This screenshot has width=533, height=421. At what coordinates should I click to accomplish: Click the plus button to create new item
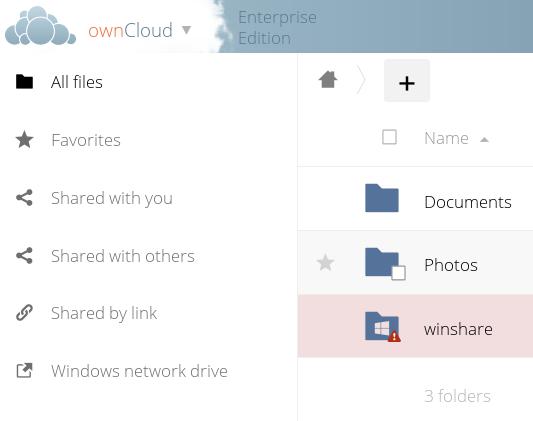pos(407,81)
